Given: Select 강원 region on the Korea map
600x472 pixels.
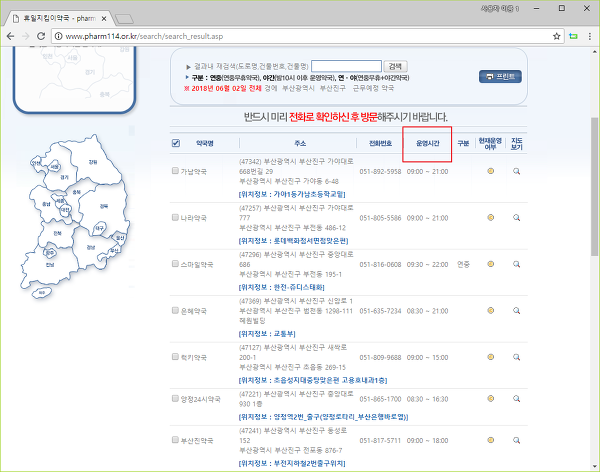Looking at the screenshot, I should tap(93, 162).
